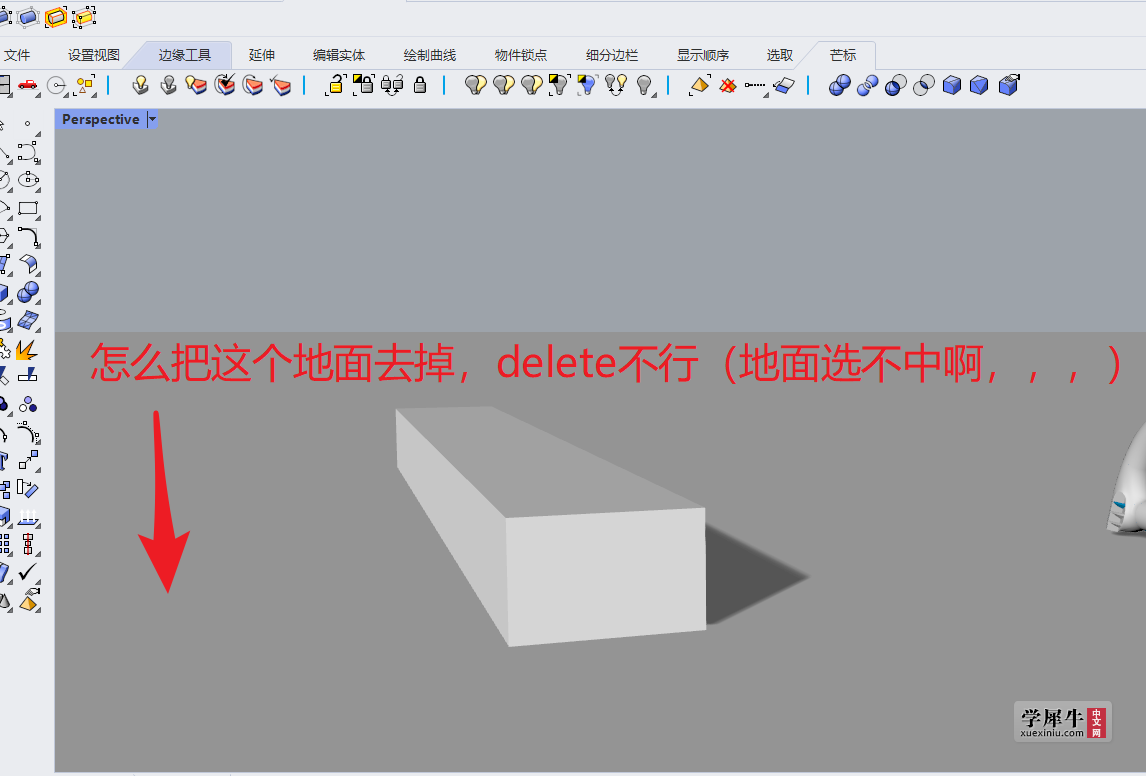Click the swap locked objects icon
Viewport: 1146px width, 776px height.
pyautogui.click(x=392, y=85)
